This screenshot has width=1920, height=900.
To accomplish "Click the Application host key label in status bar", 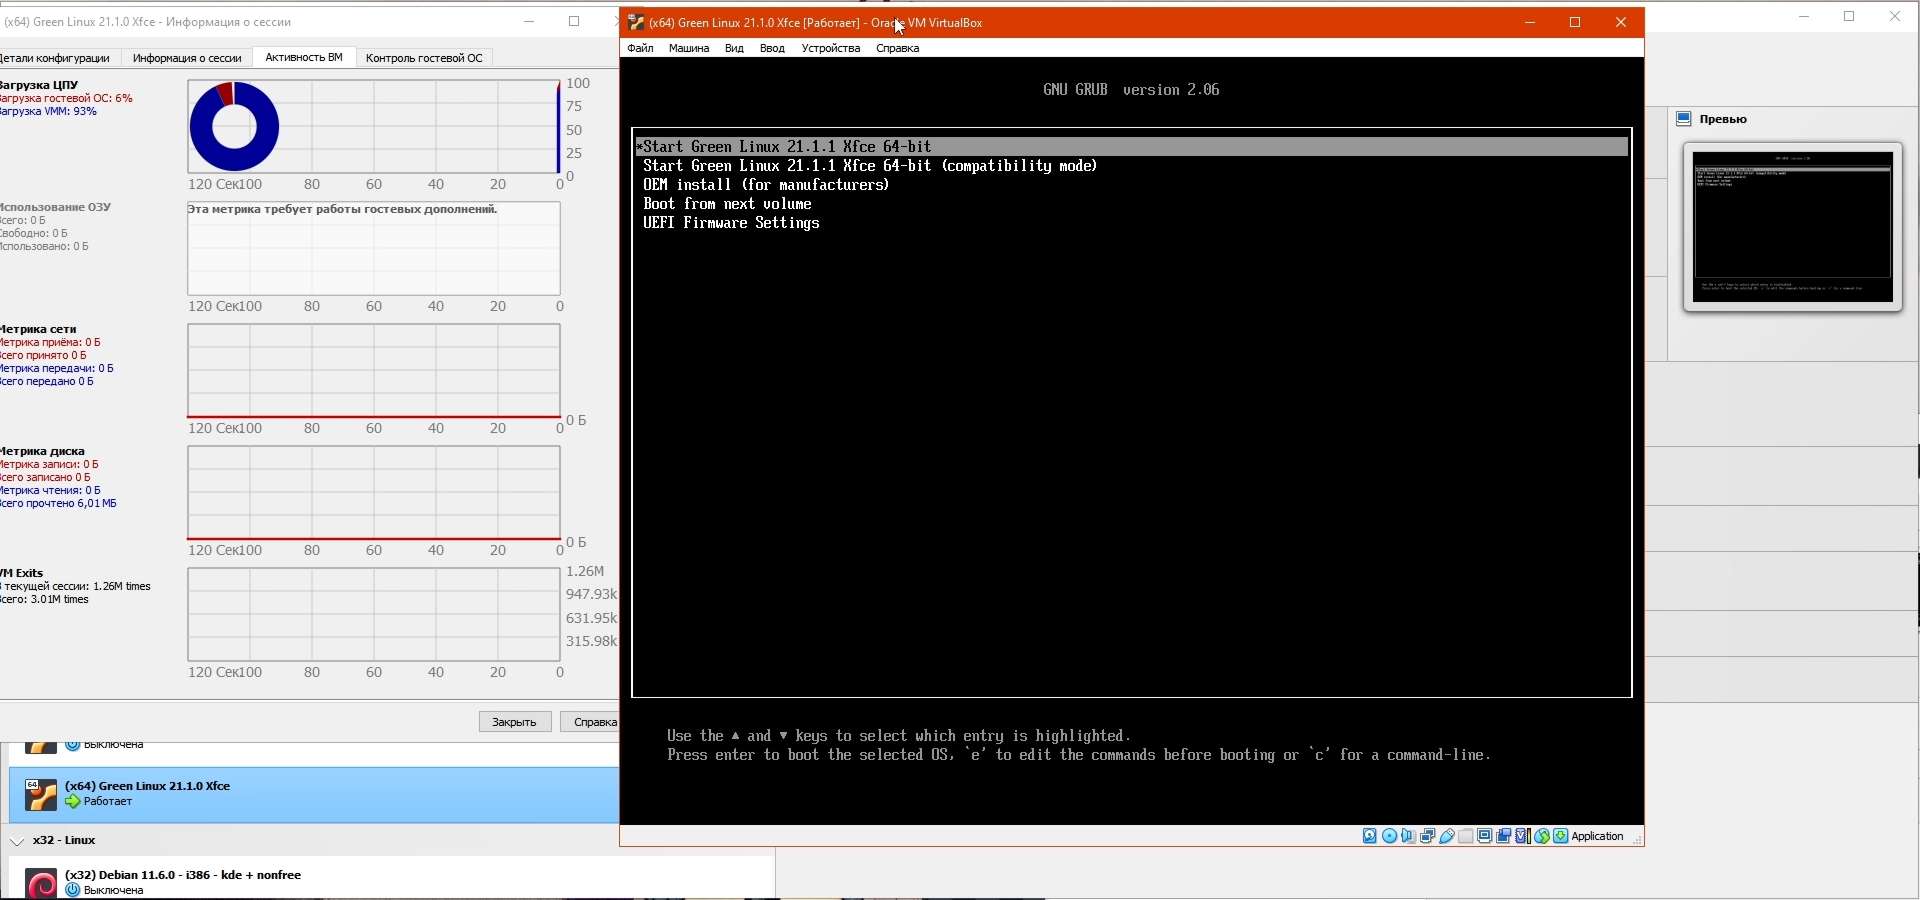I will pyautogui.click(x=1597, y=836).
